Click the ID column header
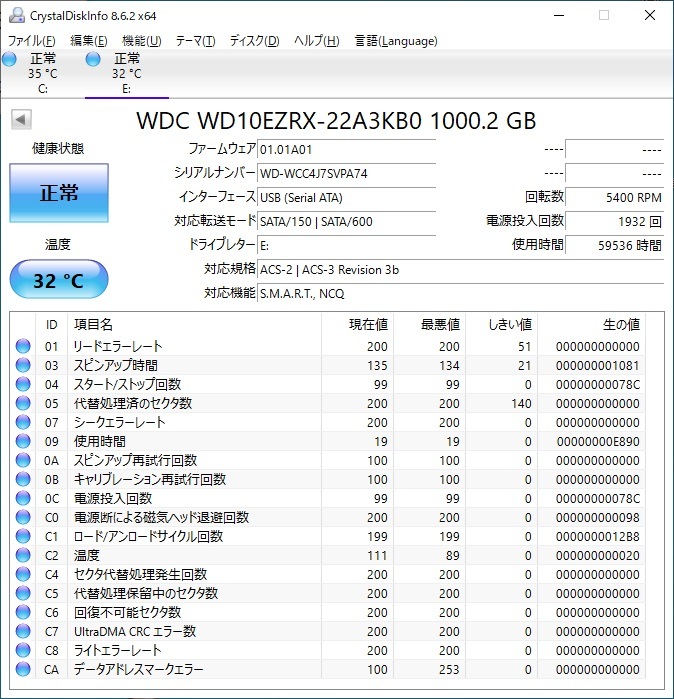 coord(51,325)
